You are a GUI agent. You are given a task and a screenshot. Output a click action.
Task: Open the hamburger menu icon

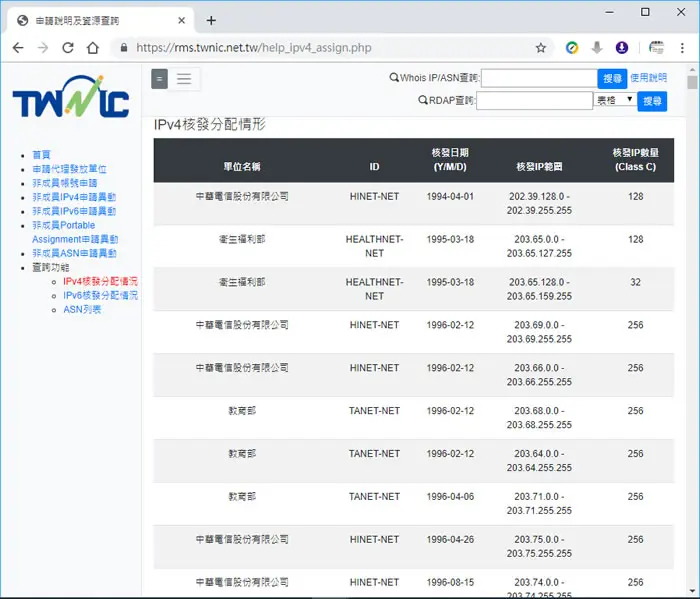[x=184, y=79]
